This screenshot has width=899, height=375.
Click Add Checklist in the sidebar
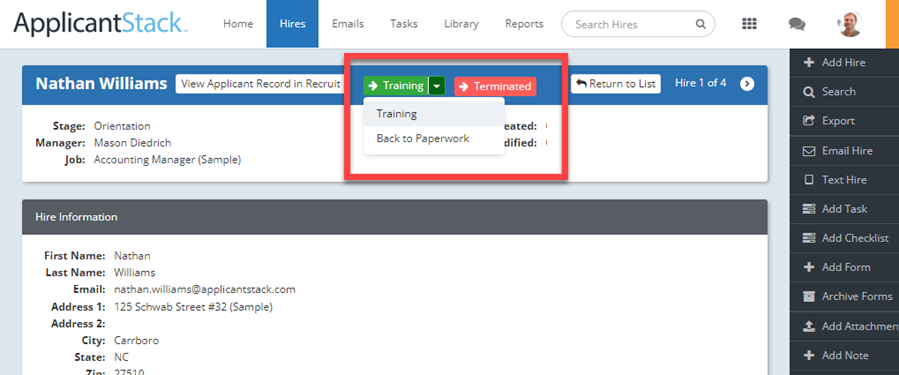coord(844,238)
